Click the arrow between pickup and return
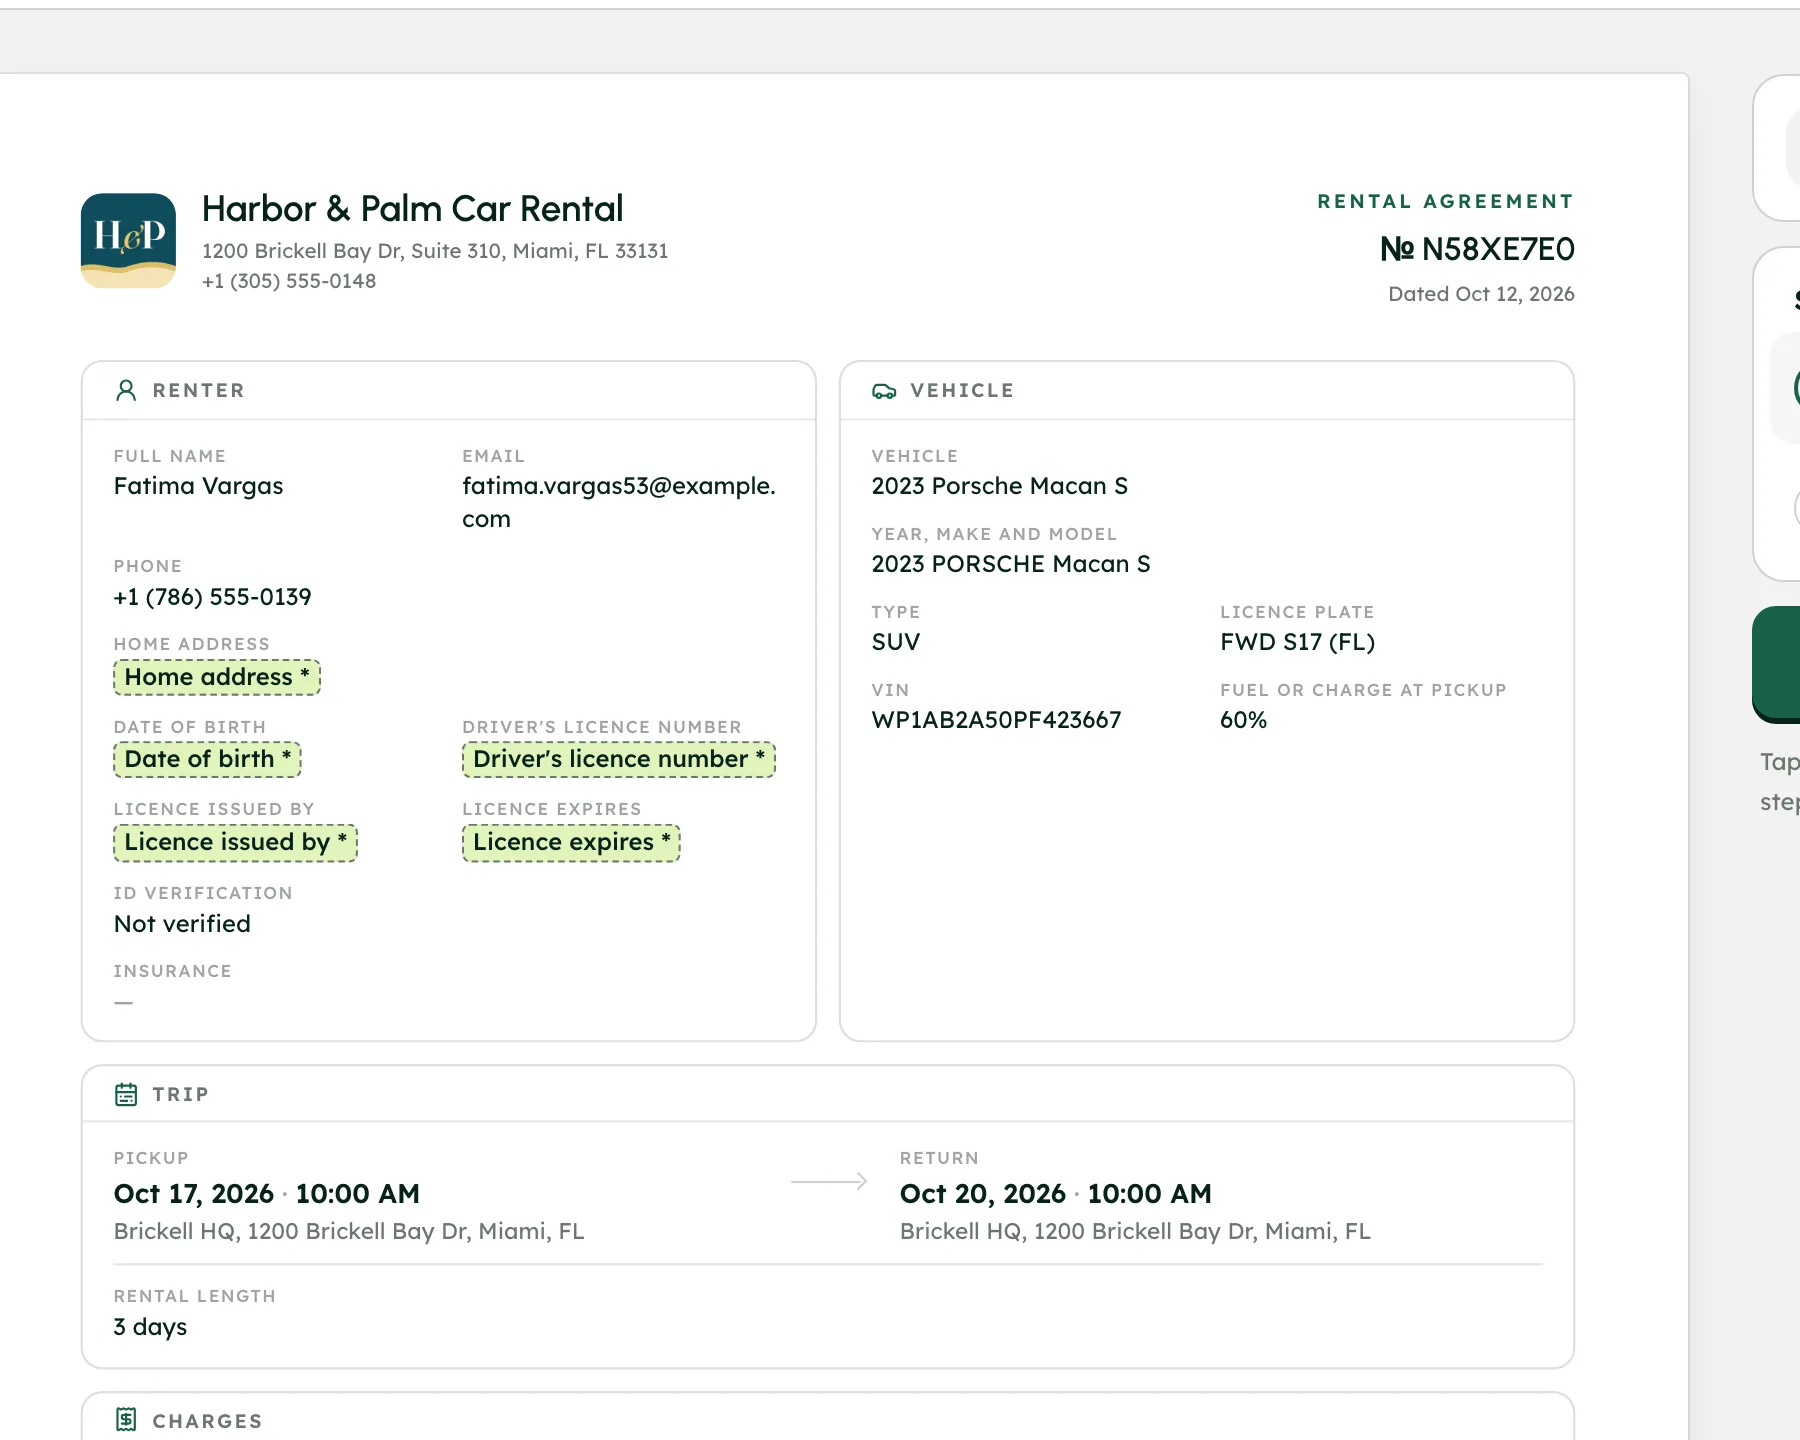Screen dimensions: 1800x1440 pyautogui.click(x=829, y=1181)
